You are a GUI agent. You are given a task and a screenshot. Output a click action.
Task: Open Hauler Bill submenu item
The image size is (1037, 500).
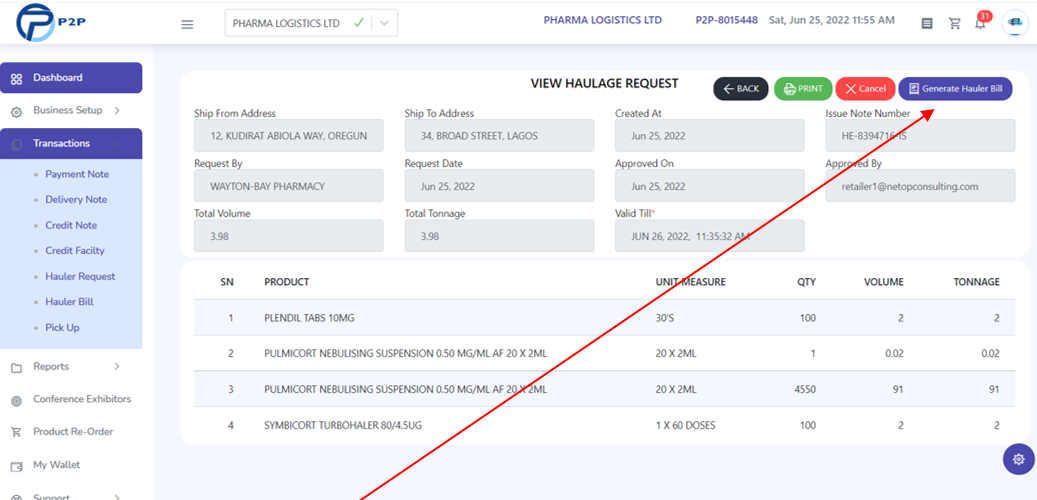69,302
